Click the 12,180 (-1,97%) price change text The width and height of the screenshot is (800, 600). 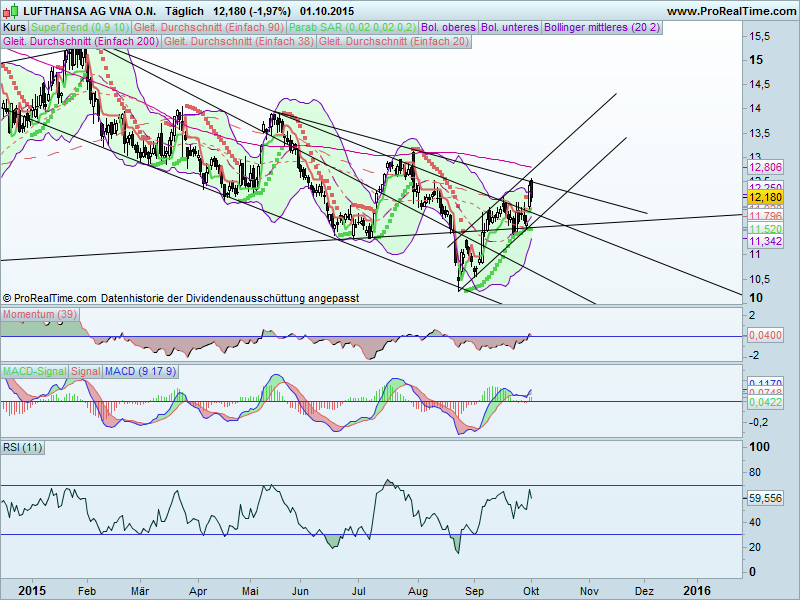[252, 11]
